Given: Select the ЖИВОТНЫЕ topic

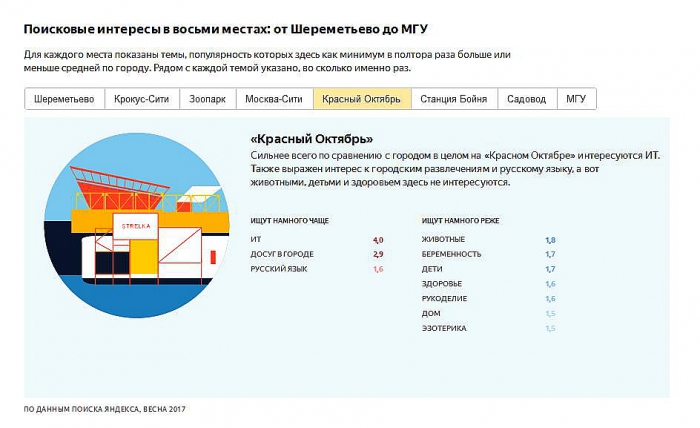Looking at the screenshot, I should (443, 239).
